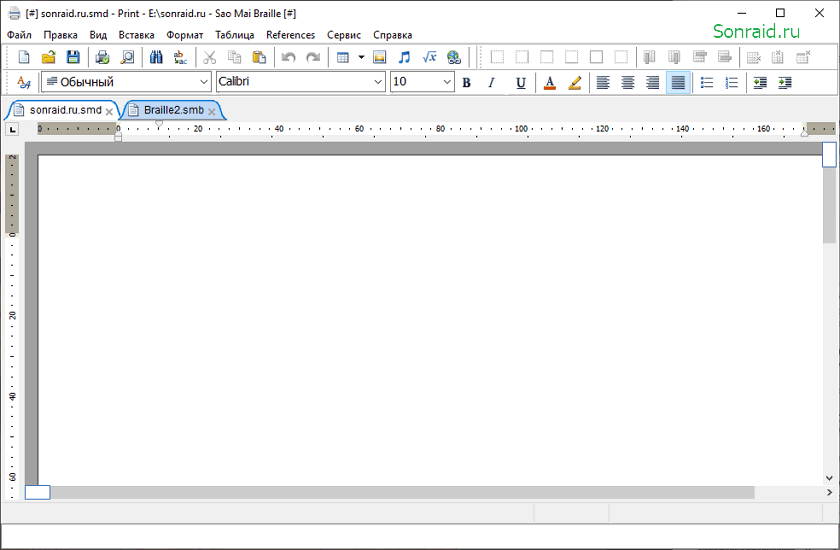Viewport: 840px width, 550px height.
Task: Click the scissors Cut icon
Action: click(x=209, y=57)
